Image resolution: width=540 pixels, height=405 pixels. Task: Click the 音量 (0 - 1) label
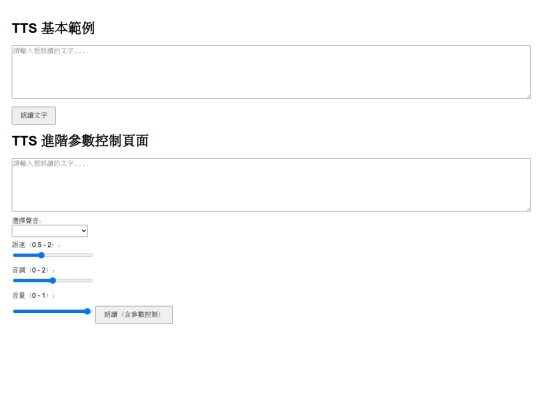click(x=33, y=295)
